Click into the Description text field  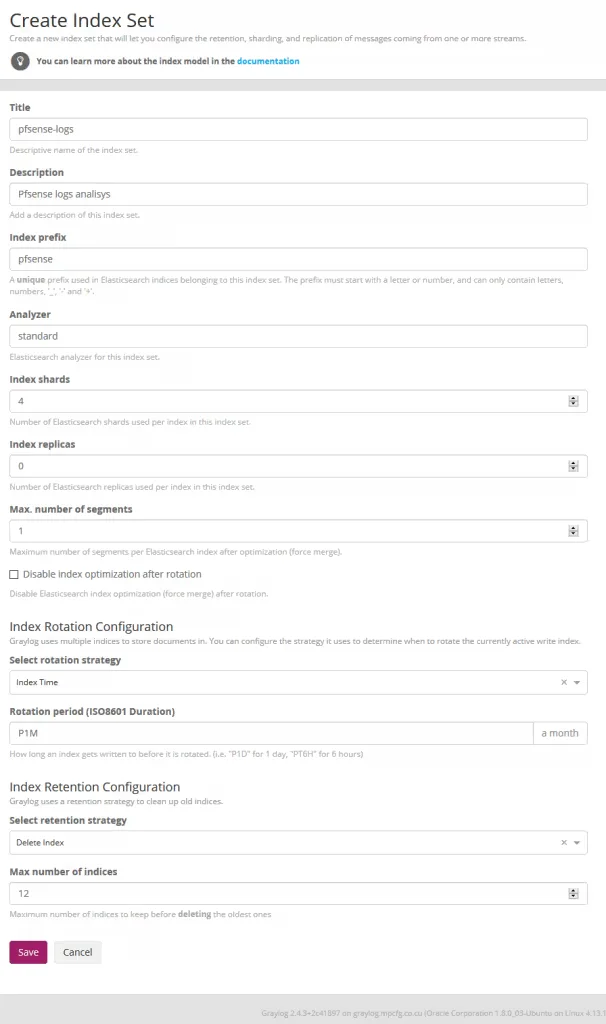coord(298,194)
